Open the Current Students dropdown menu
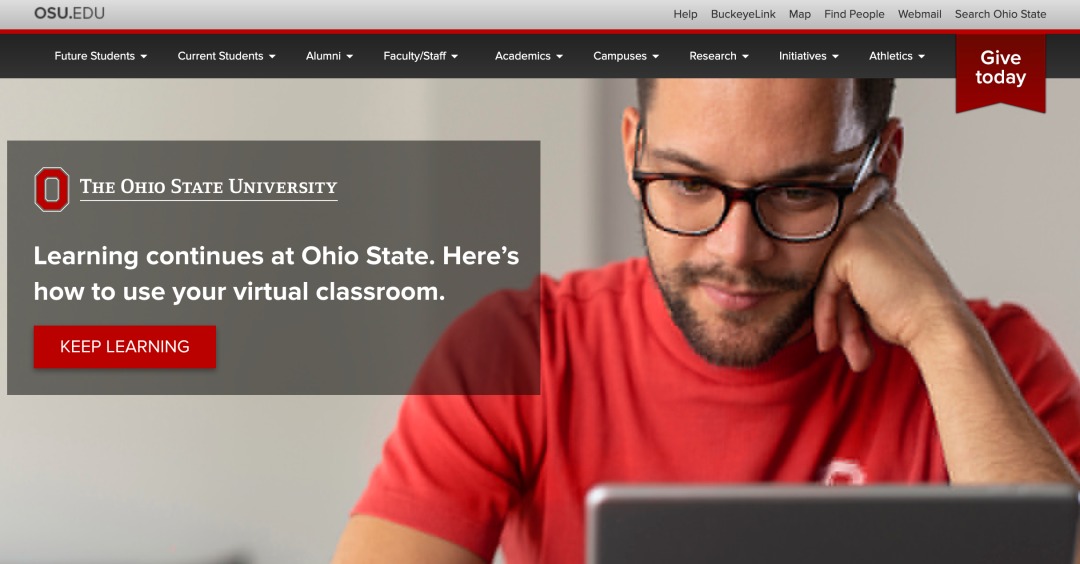 coord(227,56)
